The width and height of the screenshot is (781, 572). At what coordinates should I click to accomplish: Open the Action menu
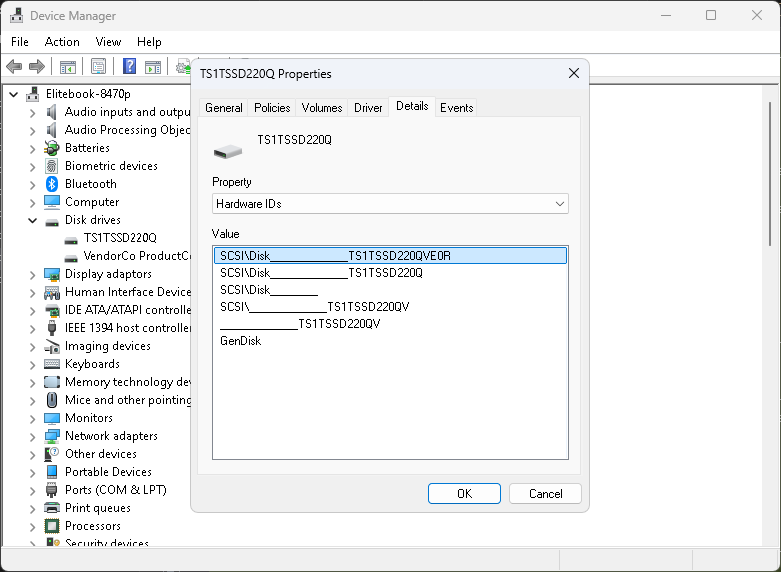[62, 42]
